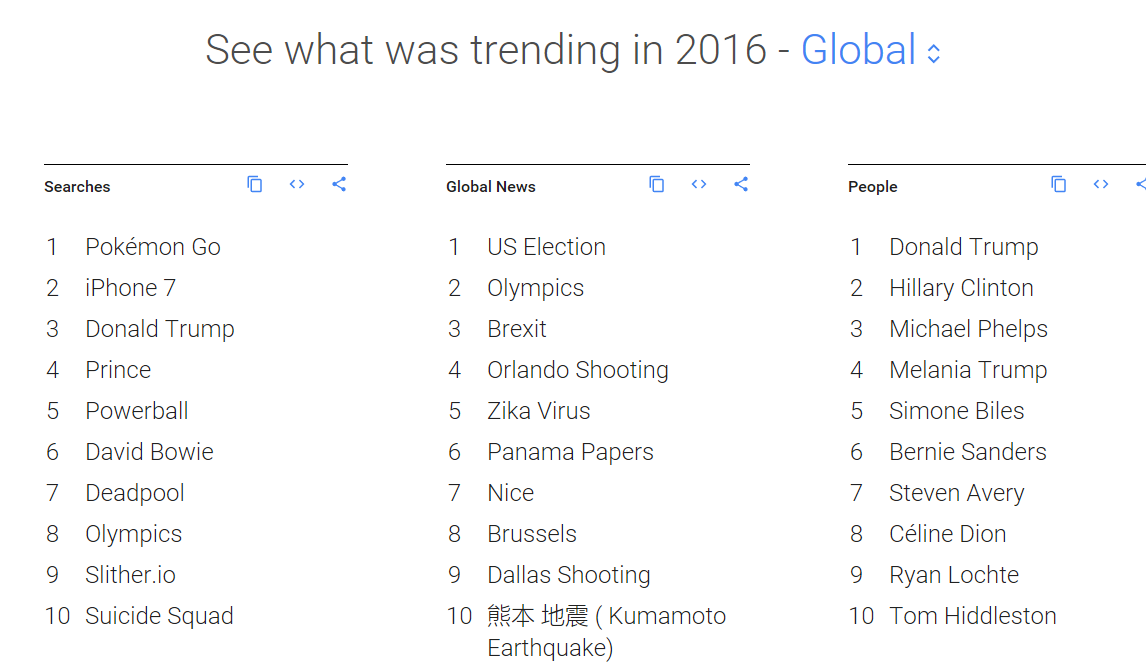This screenshot has width=1146, height=667.
Task: Click the Panama Papers entry
Action: point(570,452)
